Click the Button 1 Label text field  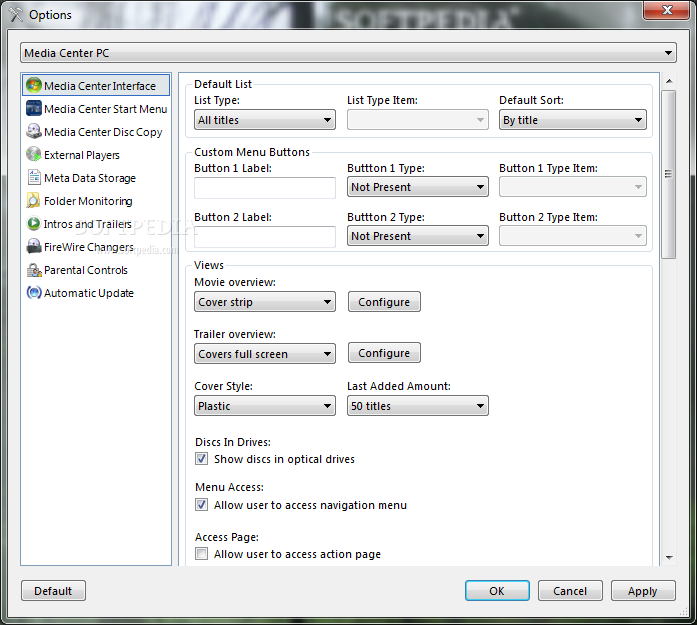[265, 188]
